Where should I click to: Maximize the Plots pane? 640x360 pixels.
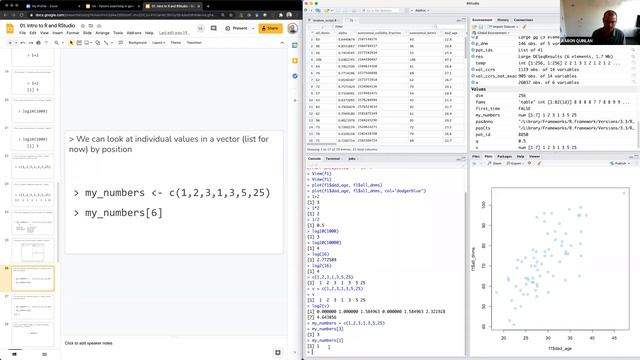point(636,156)
